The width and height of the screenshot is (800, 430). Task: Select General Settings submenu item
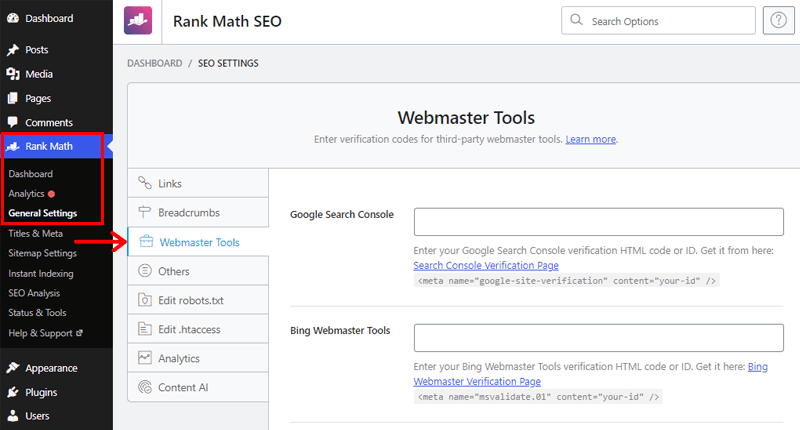click(x=43, y=213)
